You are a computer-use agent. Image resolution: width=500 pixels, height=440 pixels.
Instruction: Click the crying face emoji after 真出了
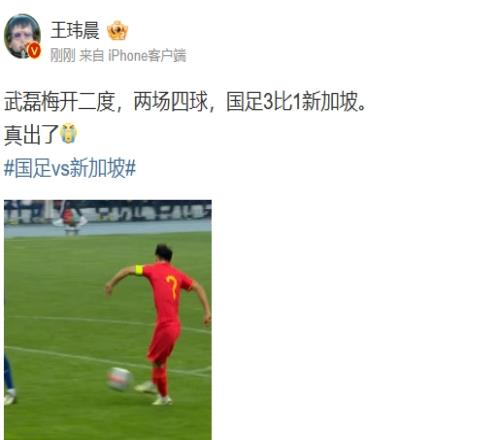coord(69,133)
